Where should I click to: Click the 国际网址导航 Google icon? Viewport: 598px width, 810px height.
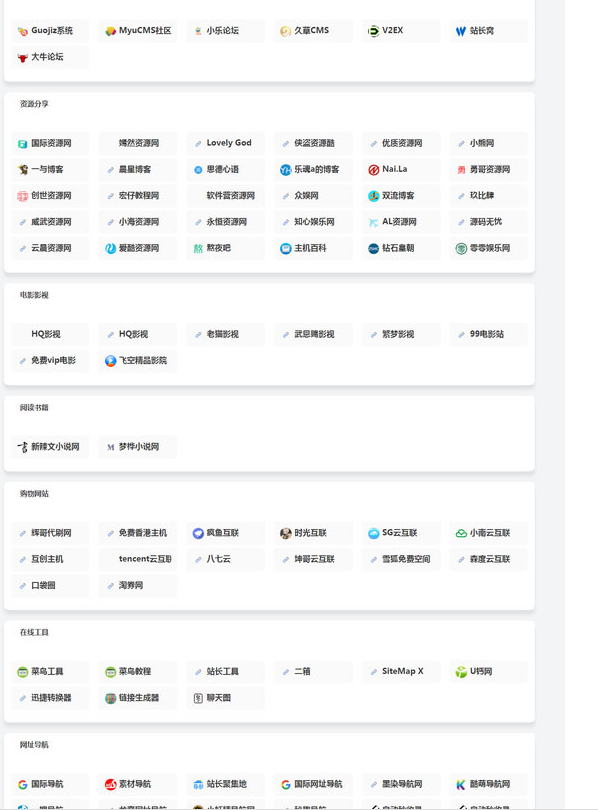point(286,785)
